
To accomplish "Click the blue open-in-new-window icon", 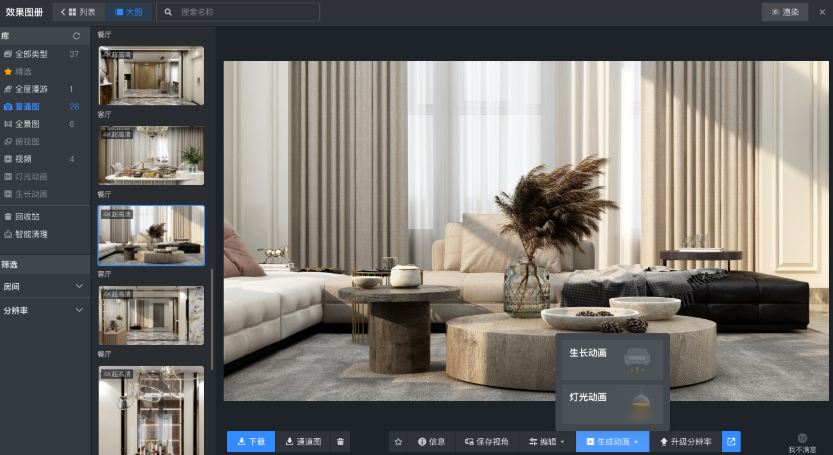I will tap(731, 441).
